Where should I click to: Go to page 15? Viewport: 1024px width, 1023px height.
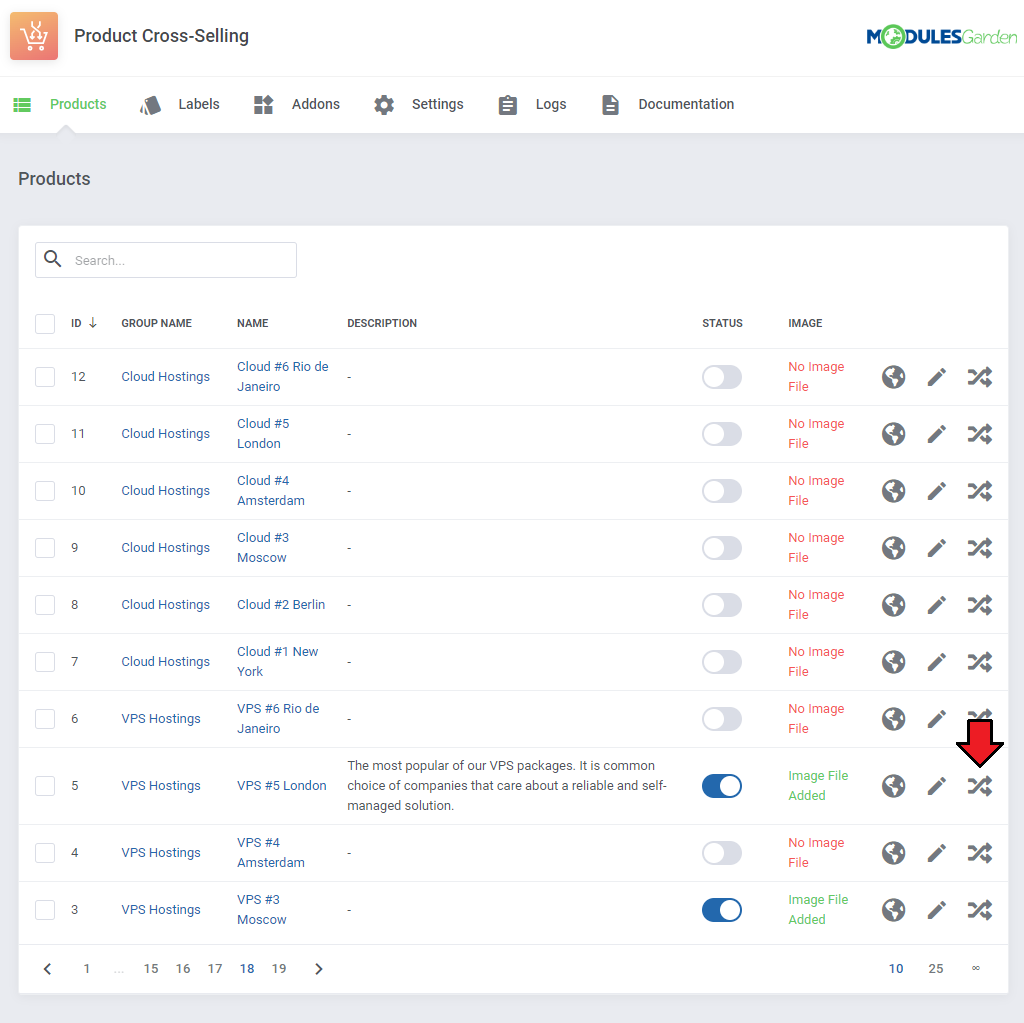click(151, 969)
